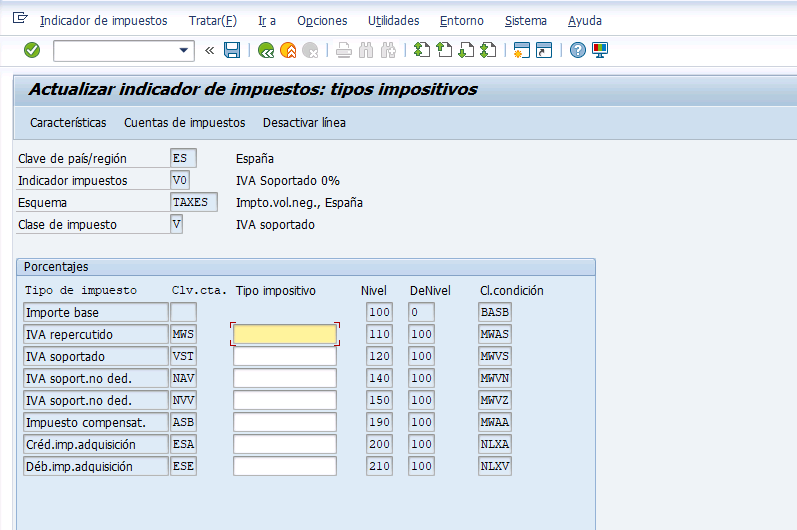Image resolution: width=797 pixels, height=530 pixels.
Task: Click the system menu icon left of Indicador de impuestos
Action: [x=20, y=18]
